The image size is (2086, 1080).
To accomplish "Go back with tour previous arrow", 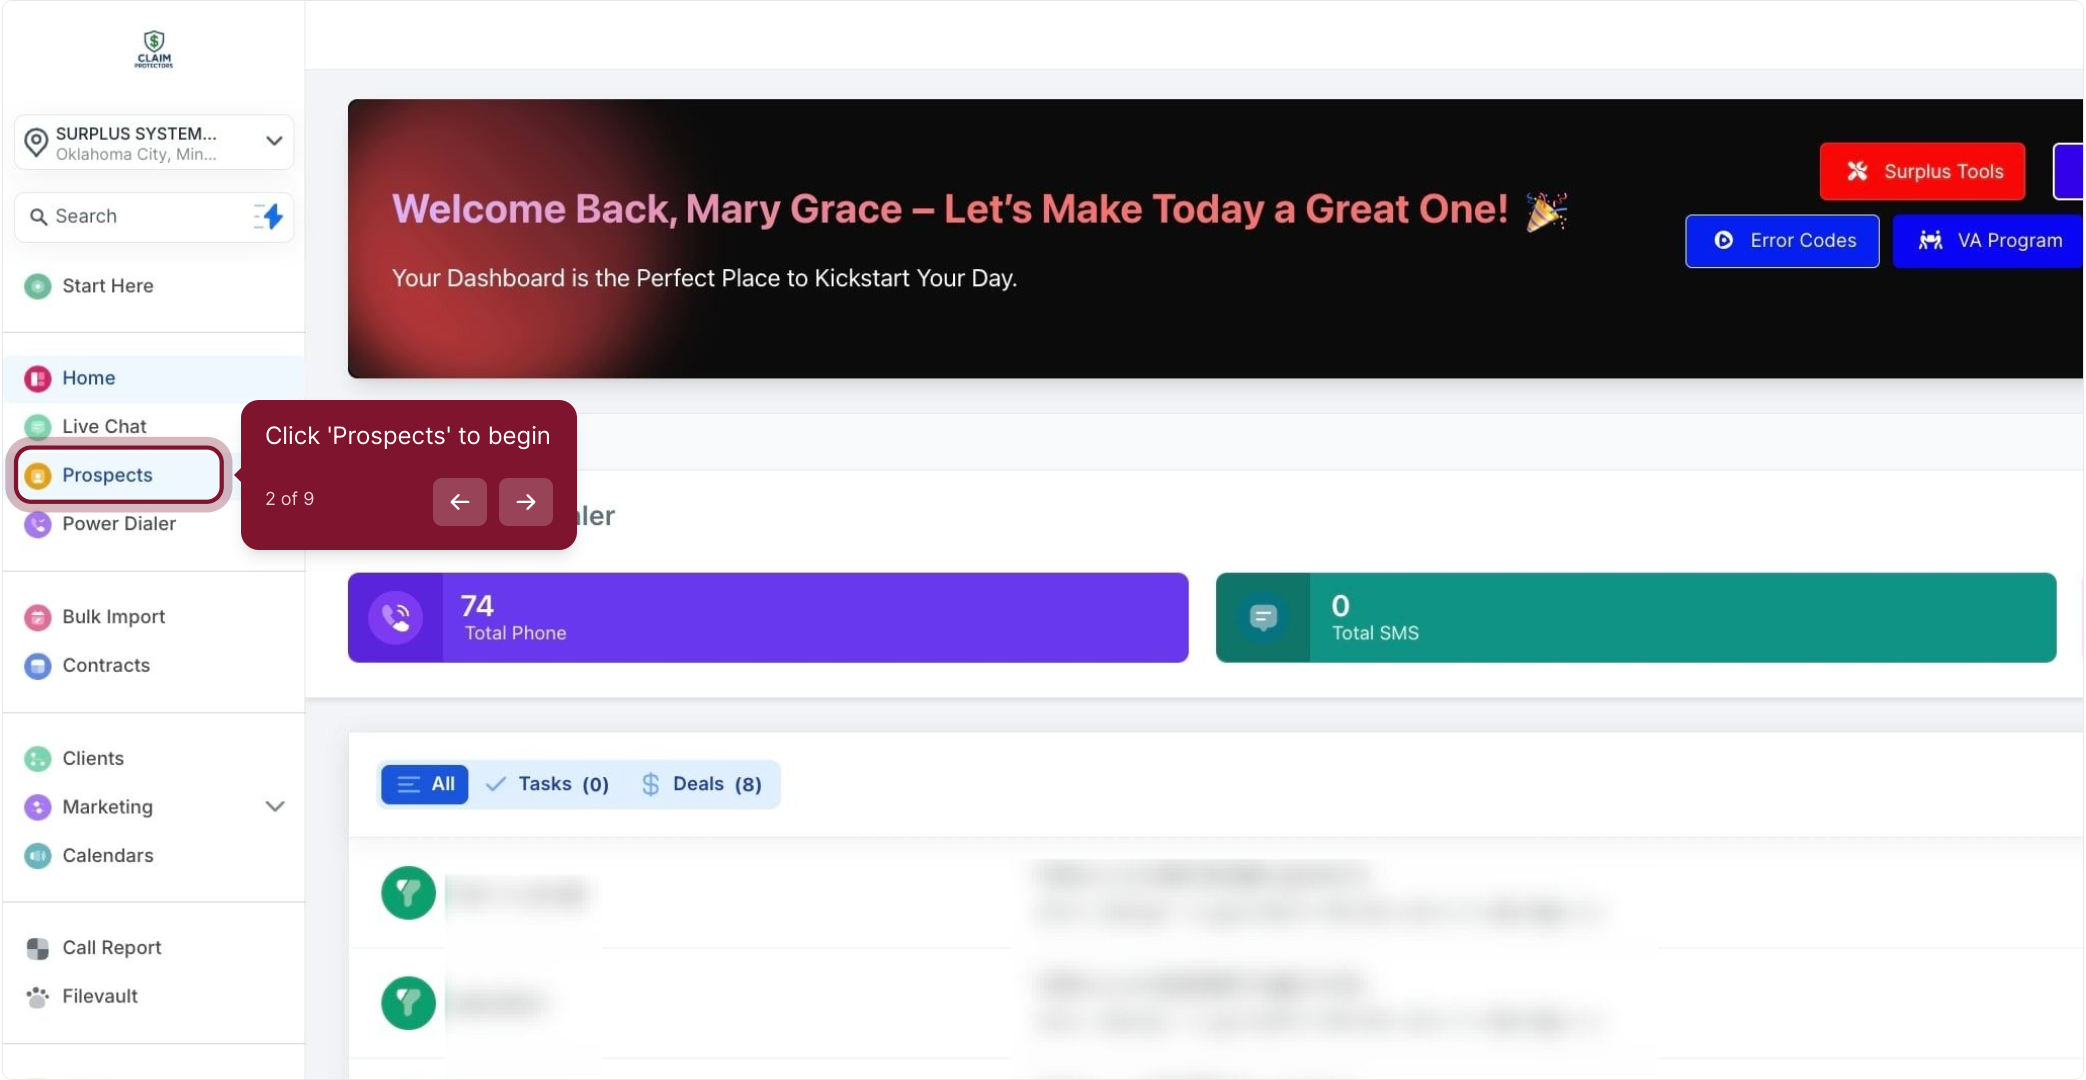I will pyautogui.click(x=459, y=501).
